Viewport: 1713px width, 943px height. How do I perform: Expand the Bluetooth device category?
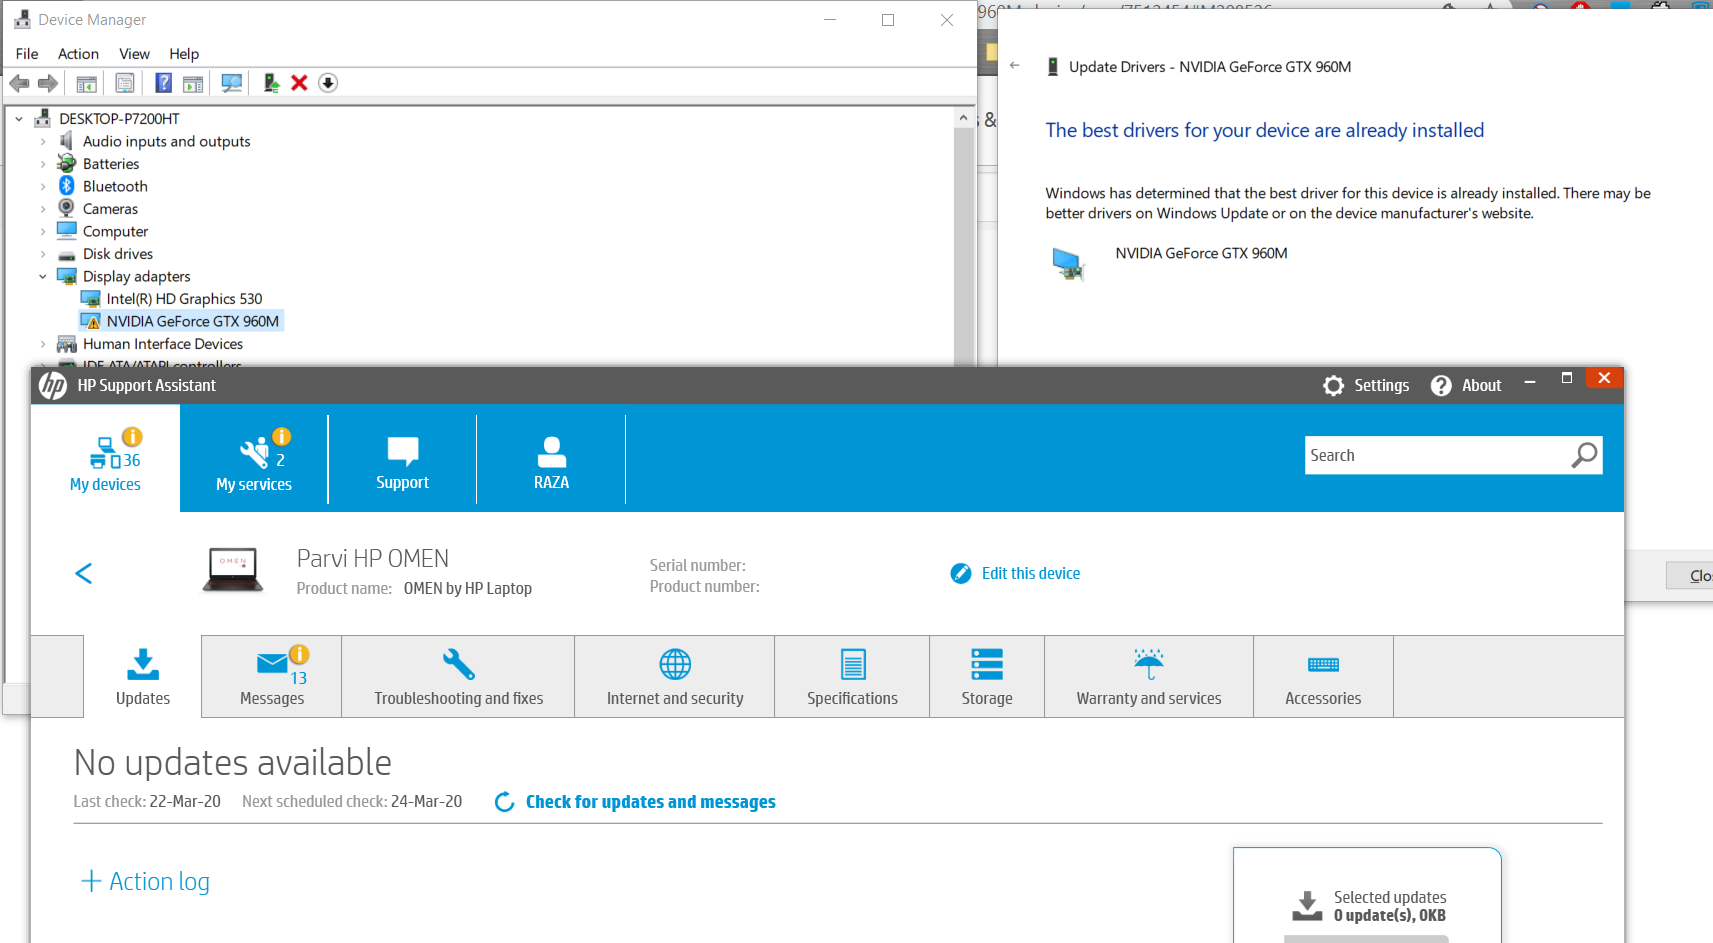click(x=43, y=187)
